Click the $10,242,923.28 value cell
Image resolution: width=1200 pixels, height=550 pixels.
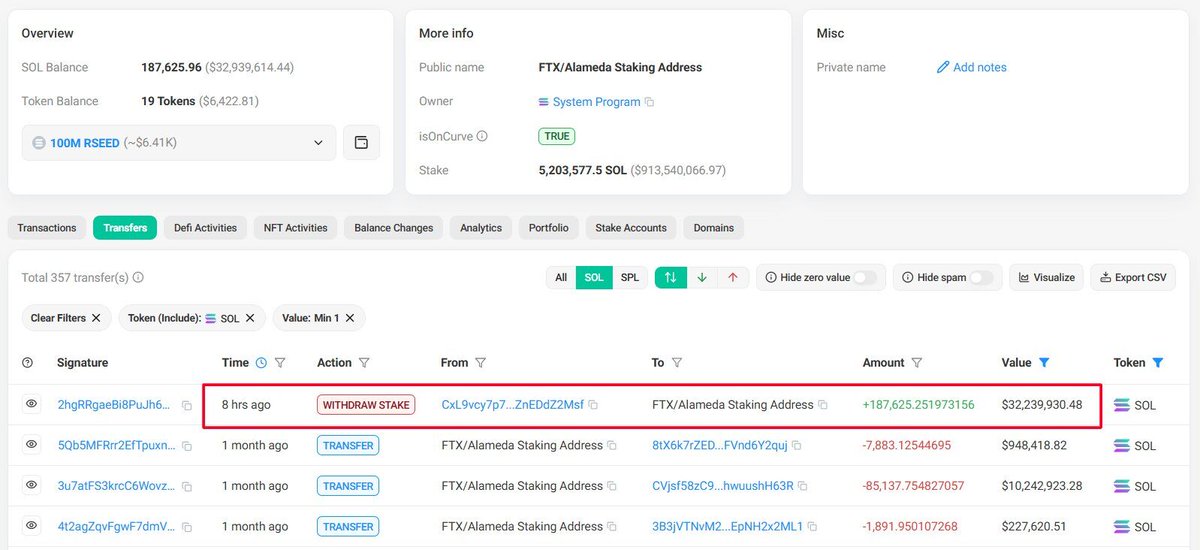point(1041,486)
